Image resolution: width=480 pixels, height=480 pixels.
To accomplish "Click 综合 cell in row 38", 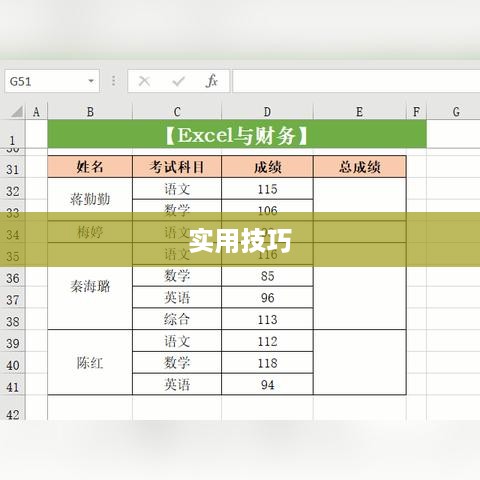I will tap(177, 319).
